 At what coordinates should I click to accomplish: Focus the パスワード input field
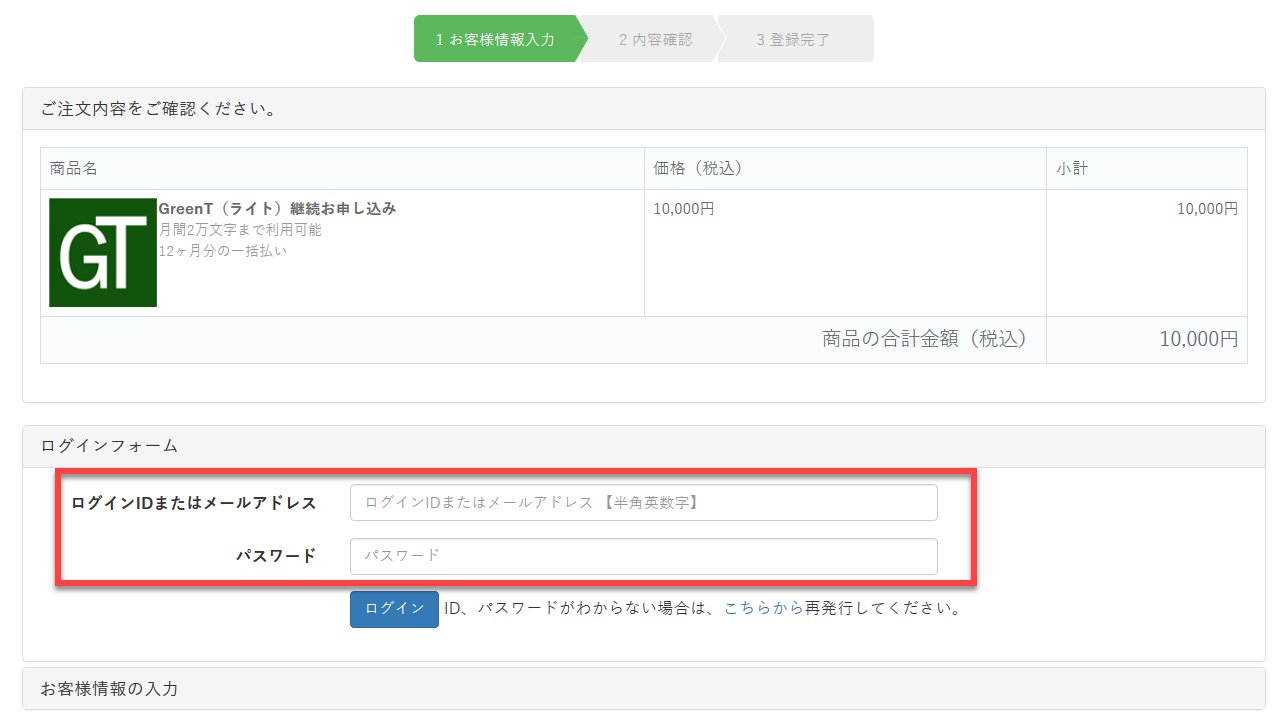click(x=643, y=556)
